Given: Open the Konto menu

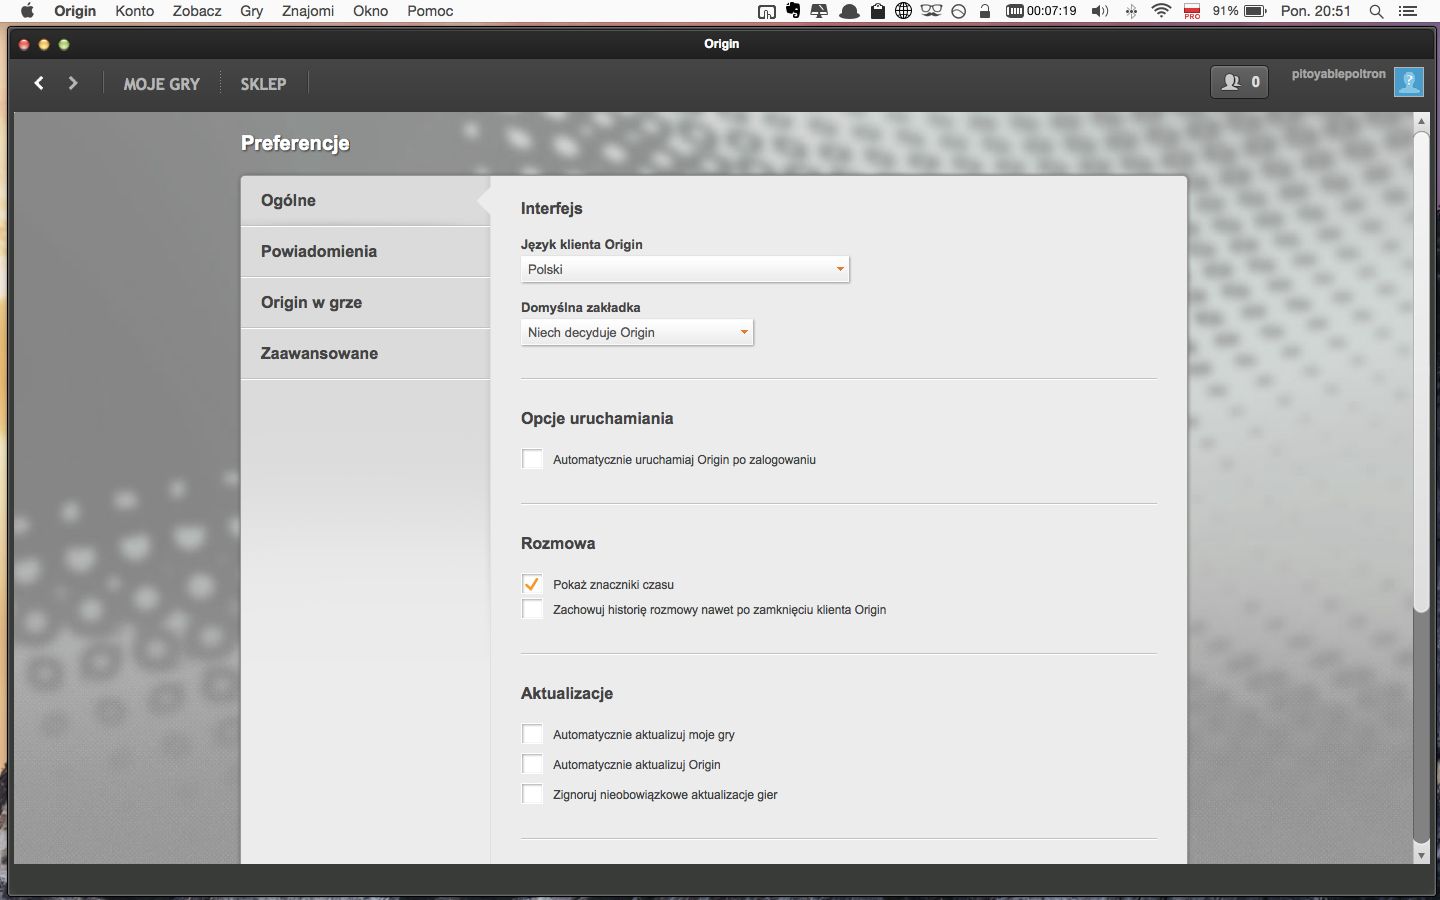Looking at the screenshot, I should (x=134, y=11).
